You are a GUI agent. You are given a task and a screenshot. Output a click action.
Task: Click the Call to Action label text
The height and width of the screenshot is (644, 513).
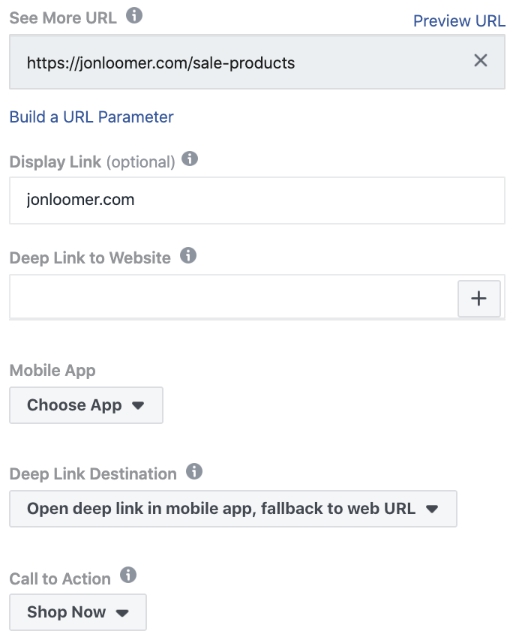click(60, 579)
